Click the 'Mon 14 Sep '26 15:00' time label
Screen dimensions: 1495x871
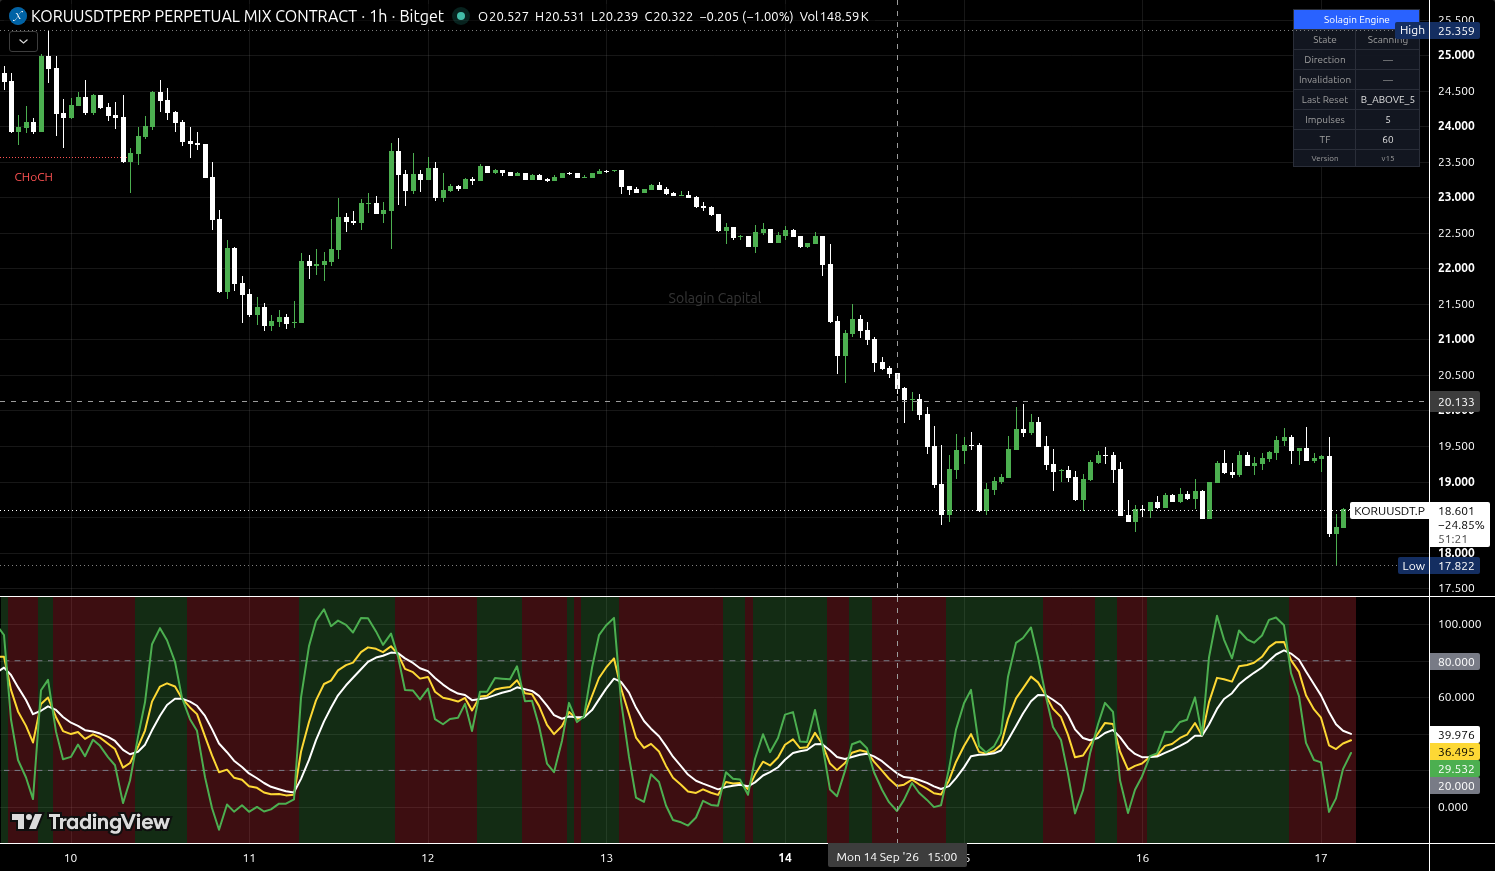point(897,857)
